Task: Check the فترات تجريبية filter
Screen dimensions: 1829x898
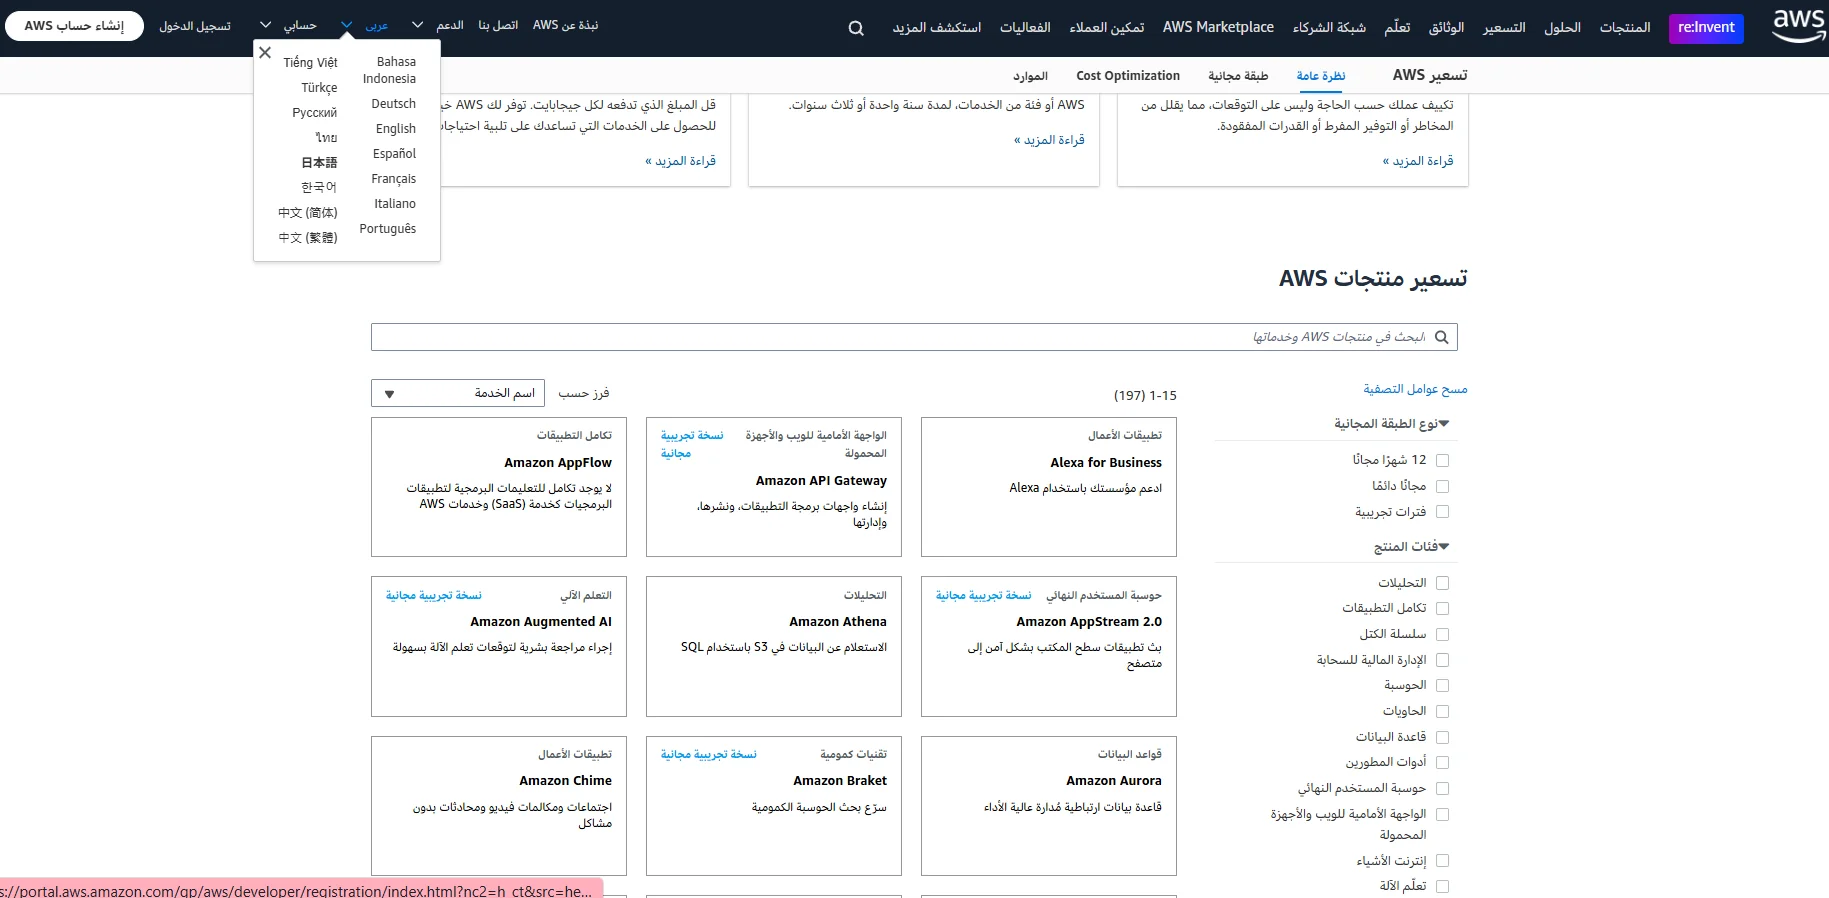Action: point(1442,512)
